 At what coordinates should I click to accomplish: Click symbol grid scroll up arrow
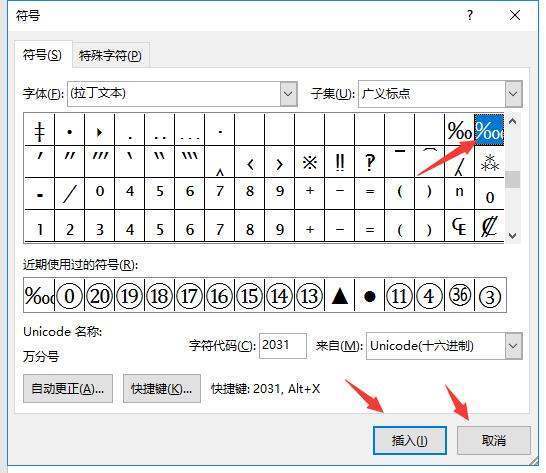[512, 122]
